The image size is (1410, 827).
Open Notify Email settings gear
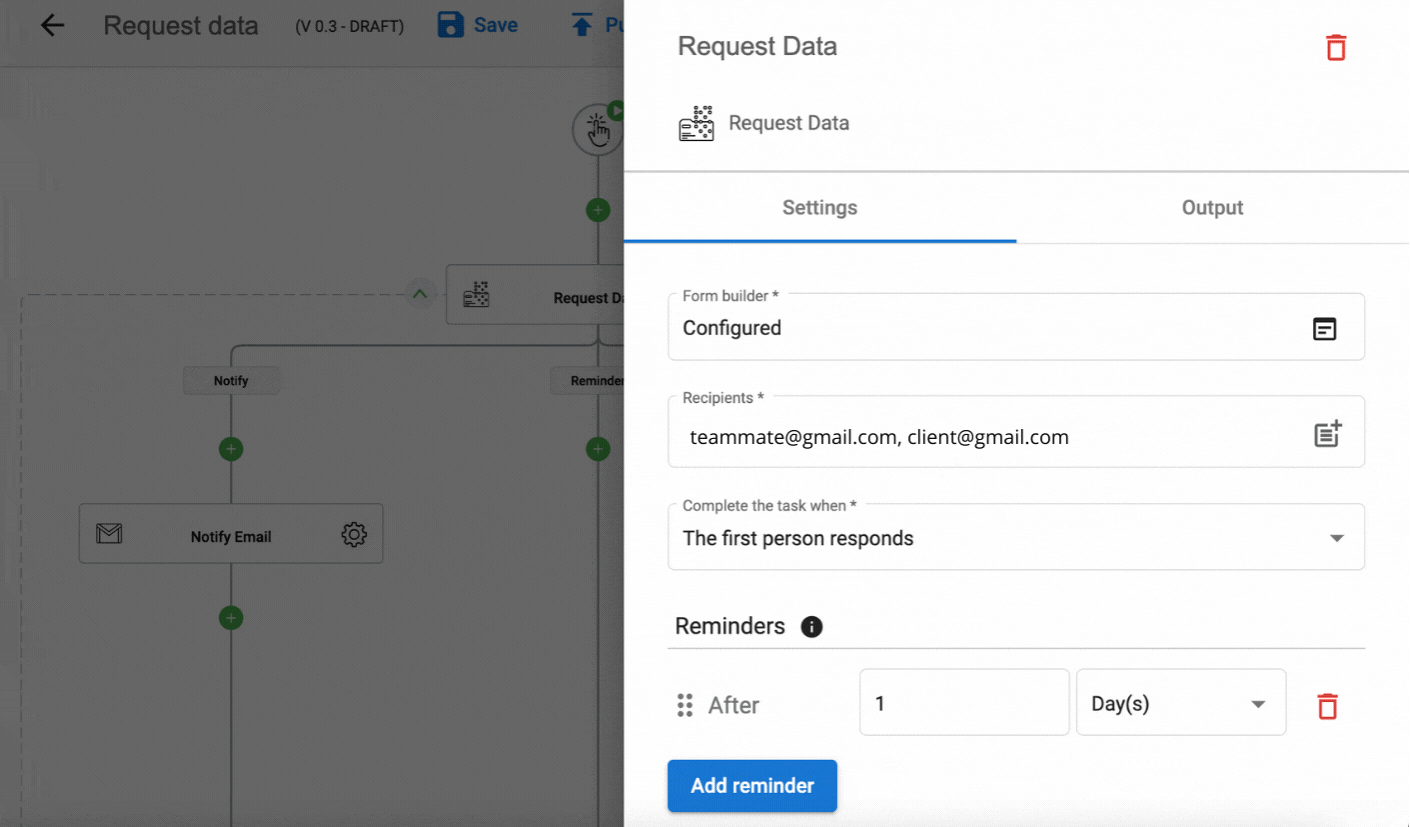click(354, 535)
